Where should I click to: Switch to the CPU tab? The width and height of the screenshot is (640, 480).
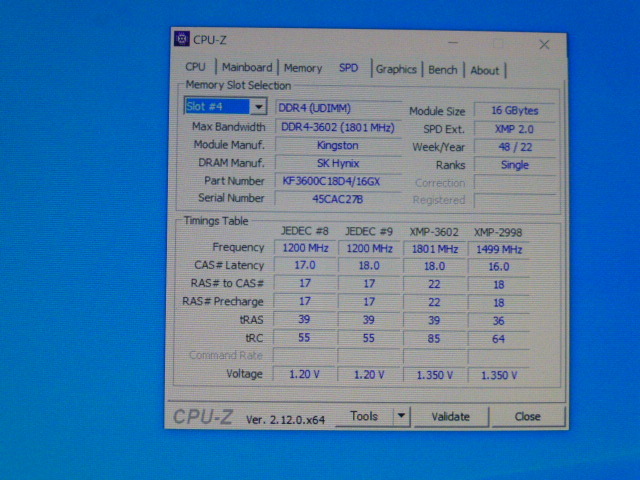click(x=195, y=67)
